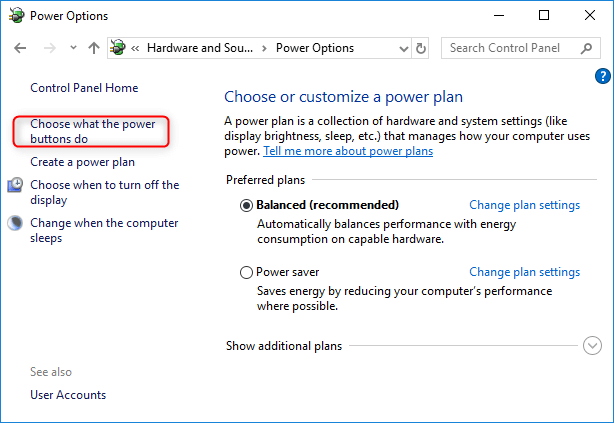
Task: Click the search magnifier icon
Action: (583, 48)
